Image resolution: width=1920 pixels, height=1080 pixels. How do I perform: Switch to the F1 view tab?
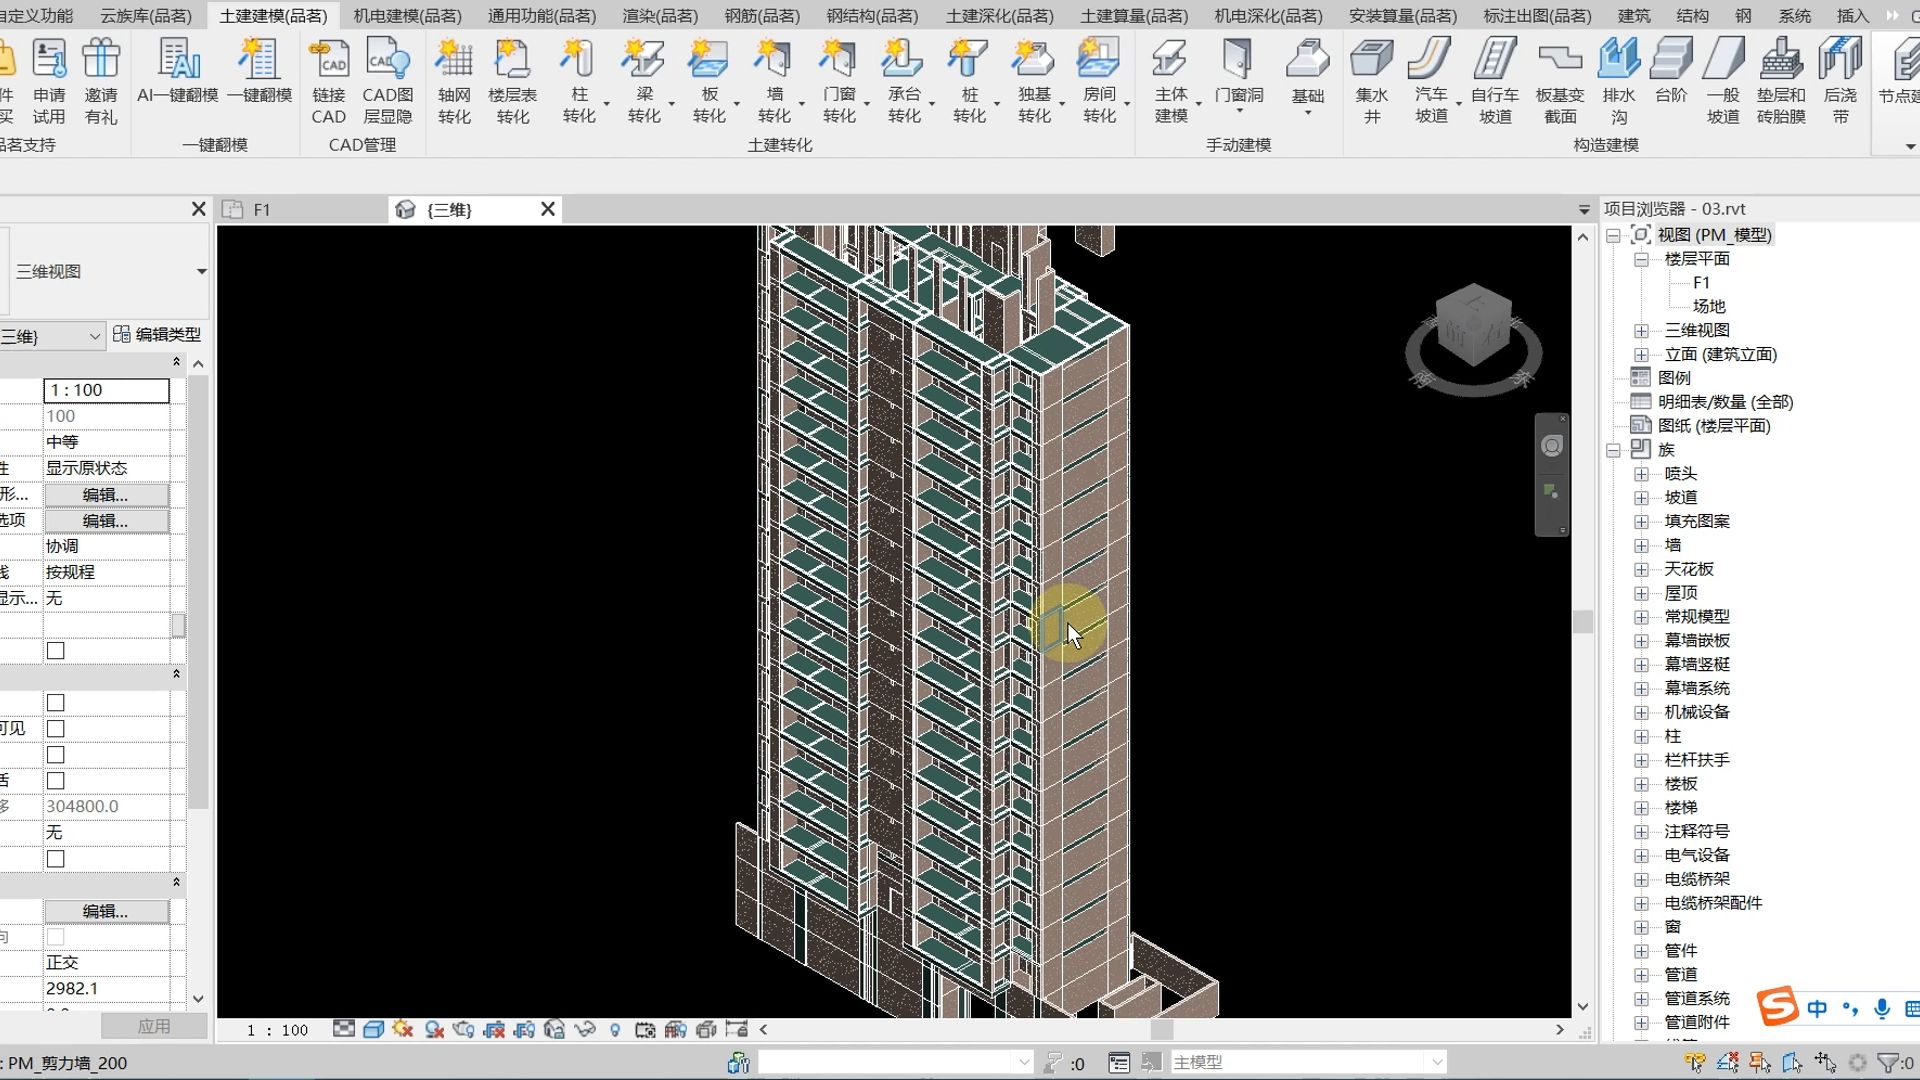coord(262,210)
